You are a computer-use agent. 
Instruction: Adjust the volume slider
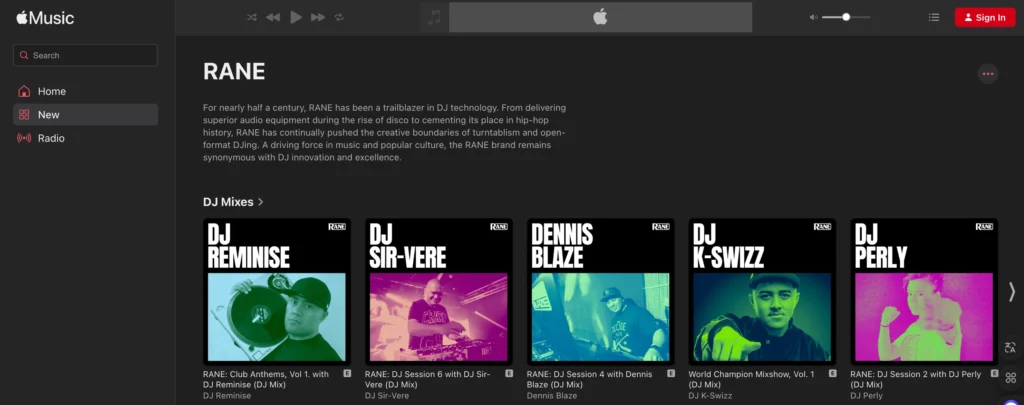click(846, 18)
